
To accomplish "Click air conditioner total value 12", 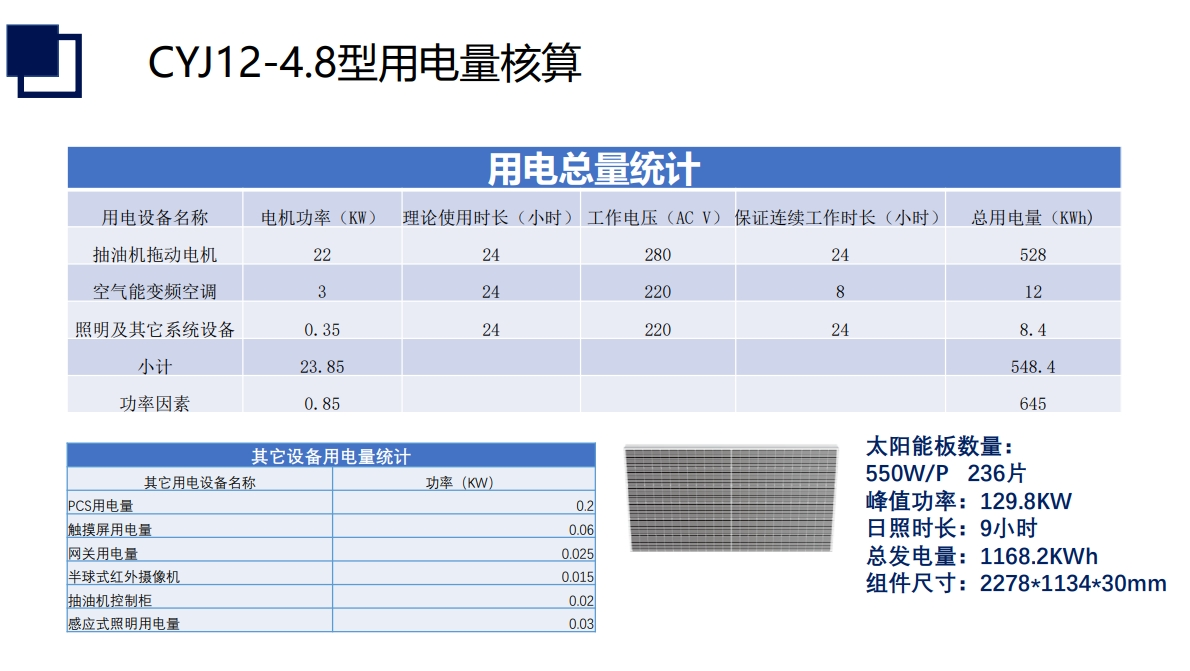I will tap(1033, 292).
